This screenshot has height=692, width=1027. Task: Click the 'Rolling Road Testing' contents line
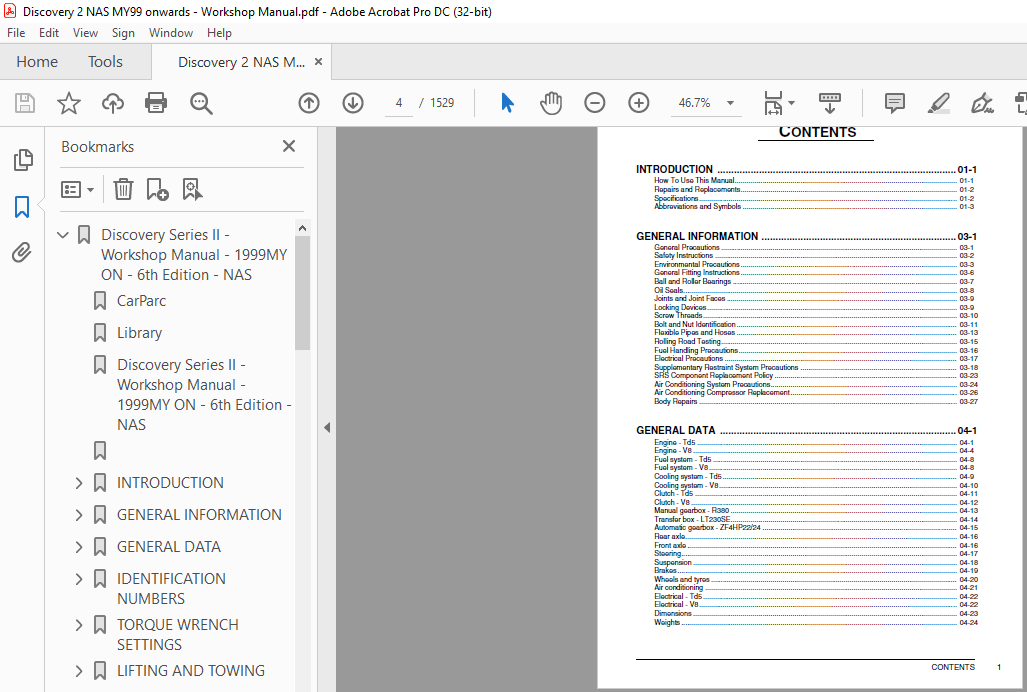[815, 342]
